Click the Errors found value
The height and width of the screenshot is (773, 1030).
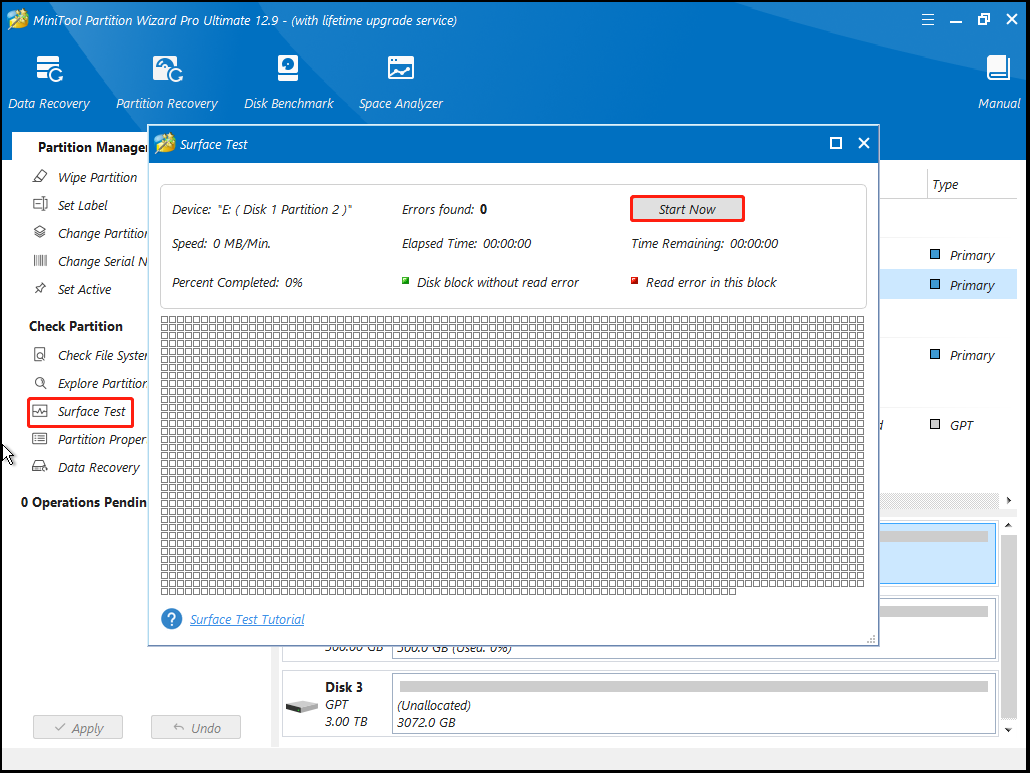[483, 210]
